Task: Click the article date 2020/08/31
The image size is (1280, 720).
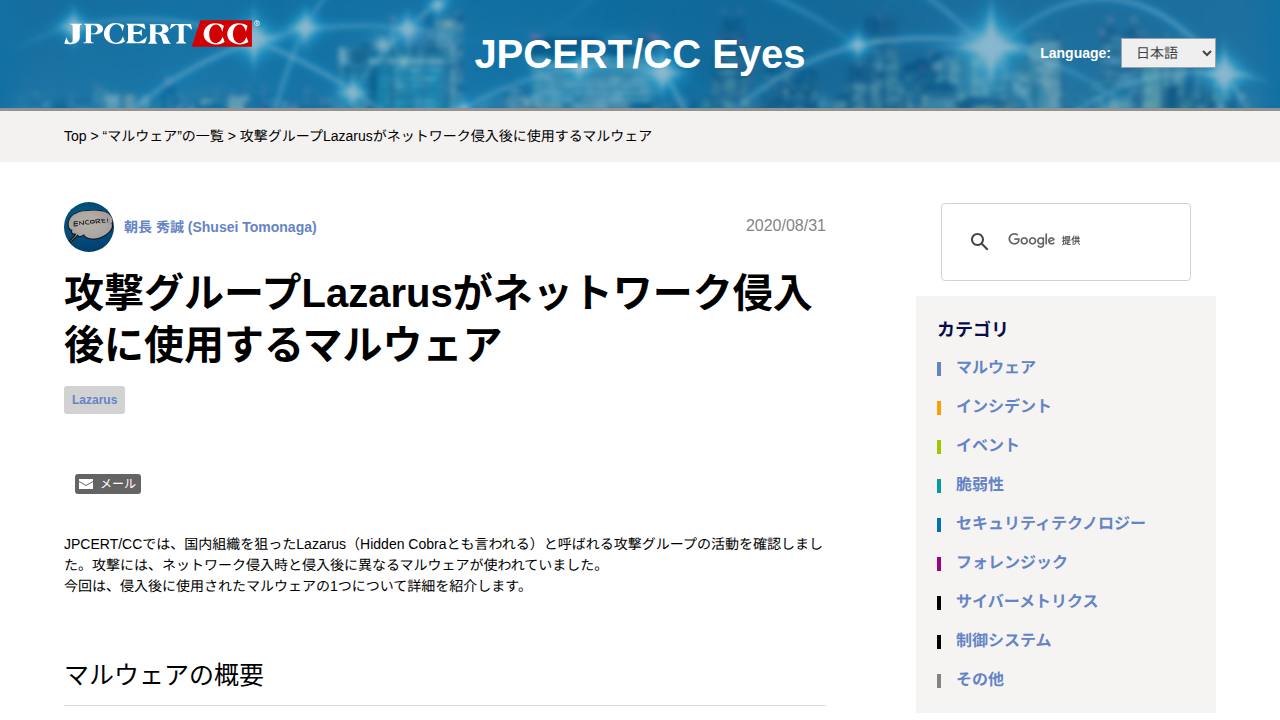Action: point(786,226)
